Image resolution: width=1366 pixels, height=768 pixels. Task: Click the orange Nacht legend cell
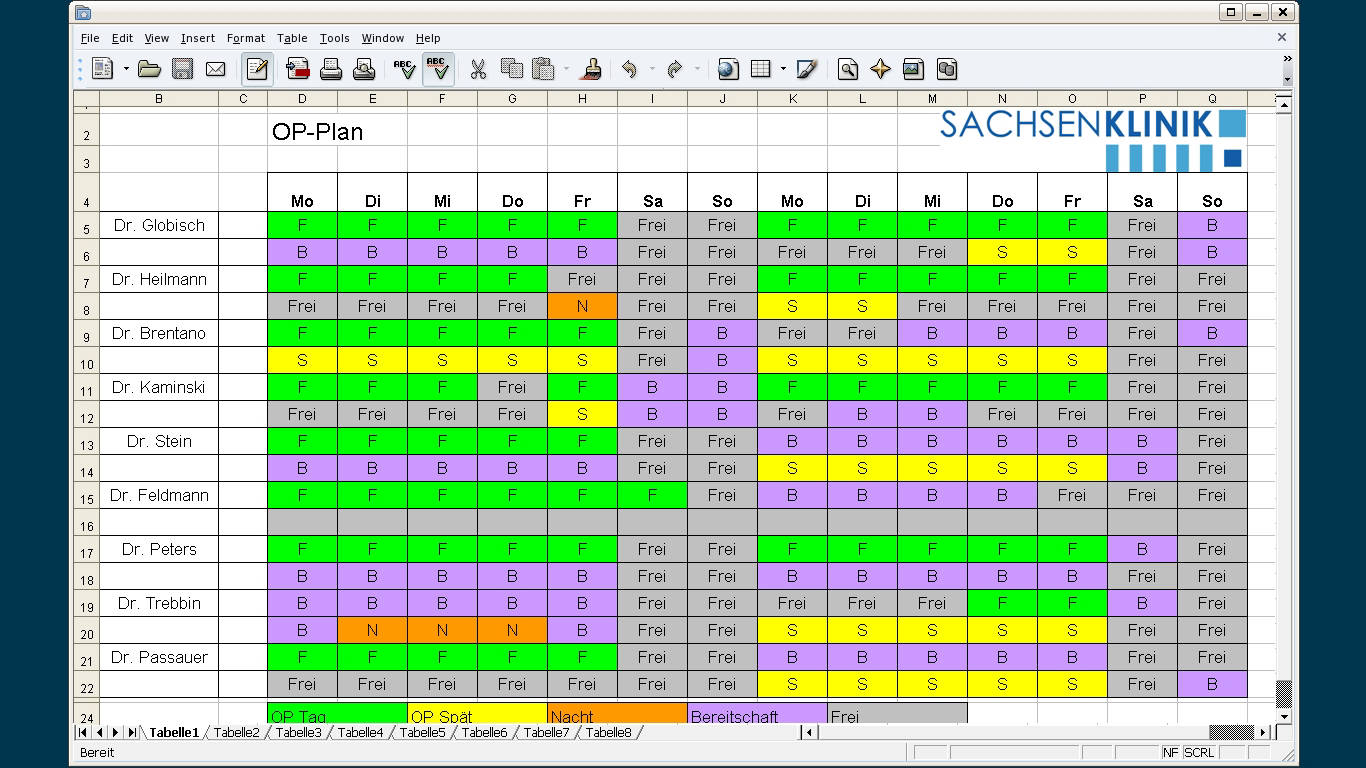[617, 716]
